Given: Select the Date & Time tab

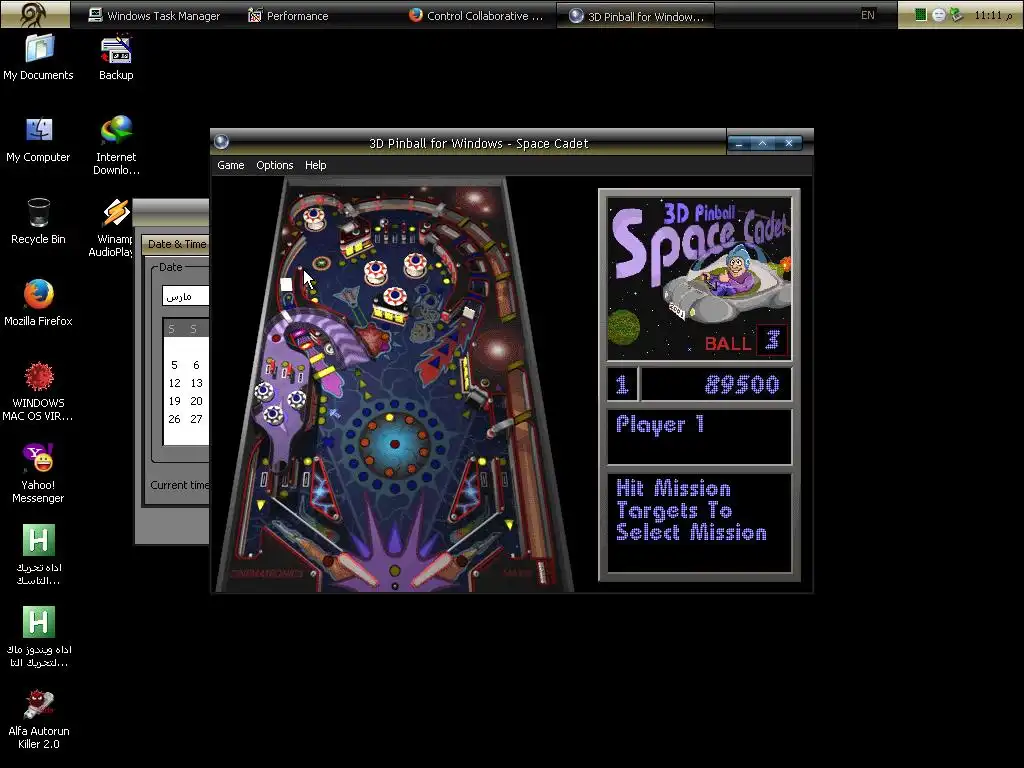Looking at the screenshot, I should (176, 244).
